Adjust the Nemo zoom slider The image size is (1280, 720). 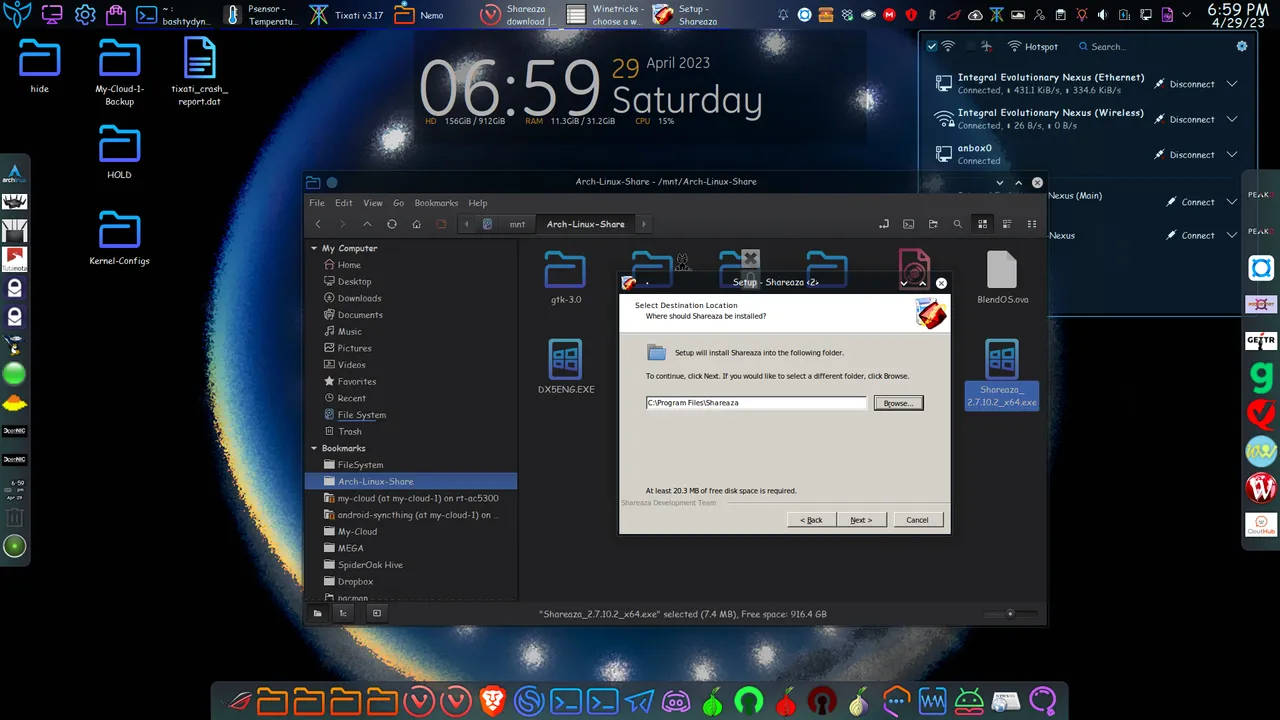tap(1010, 614)
